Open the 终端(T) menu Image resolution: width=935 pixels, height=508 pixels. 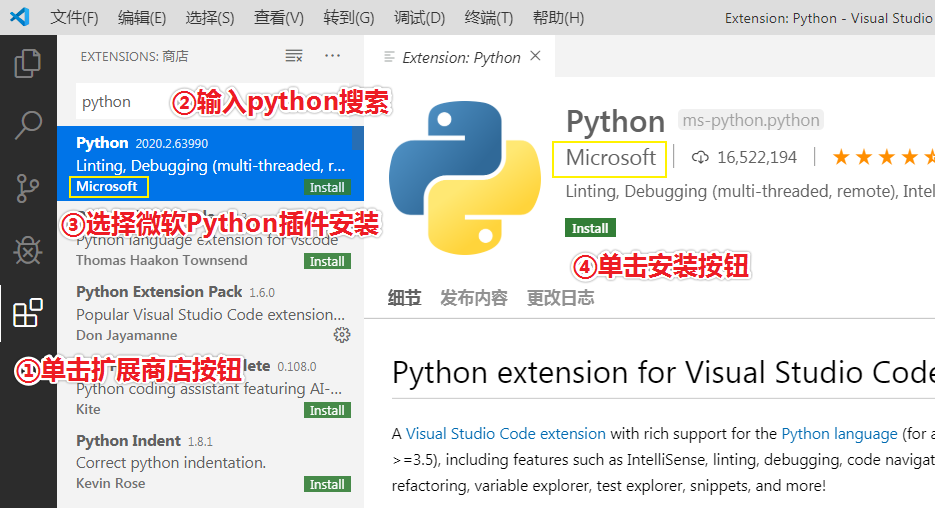point(488,18)
